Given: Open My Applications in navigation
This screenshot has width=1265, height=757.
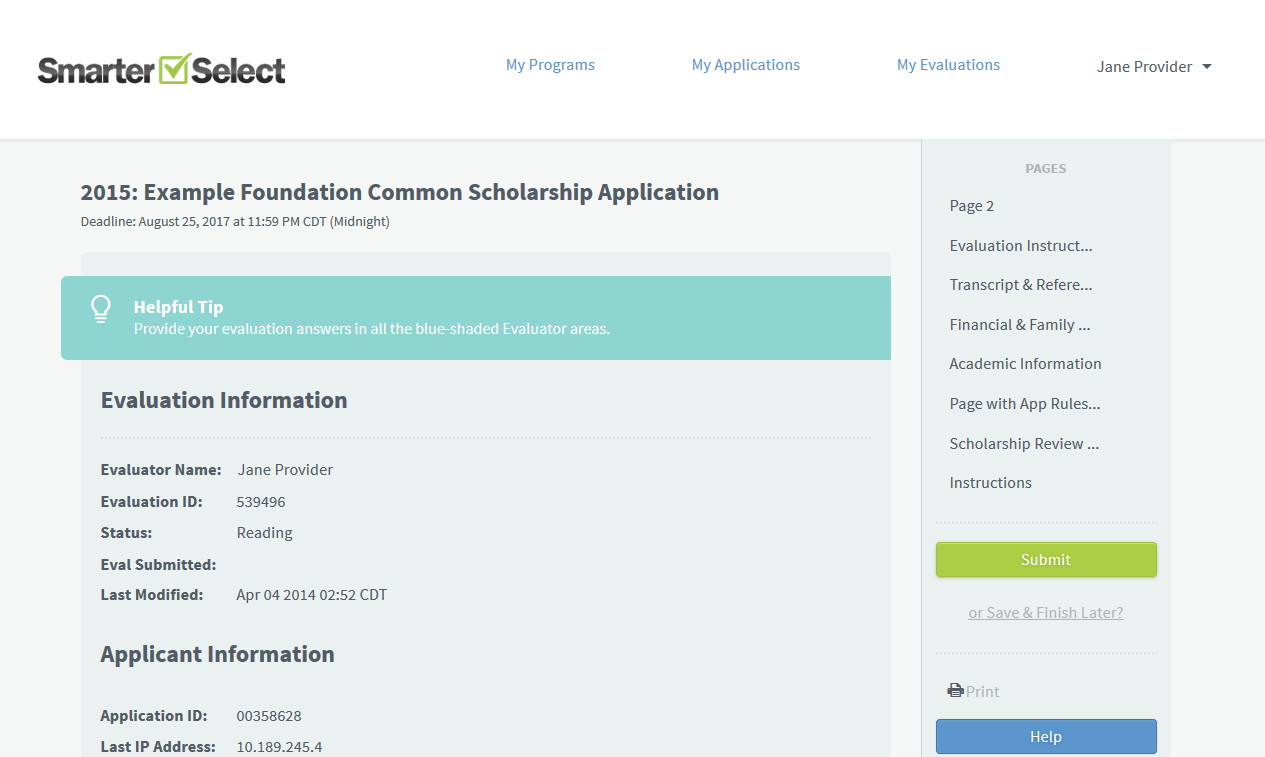Looking at the screenshot, I should tap(745, 65).
